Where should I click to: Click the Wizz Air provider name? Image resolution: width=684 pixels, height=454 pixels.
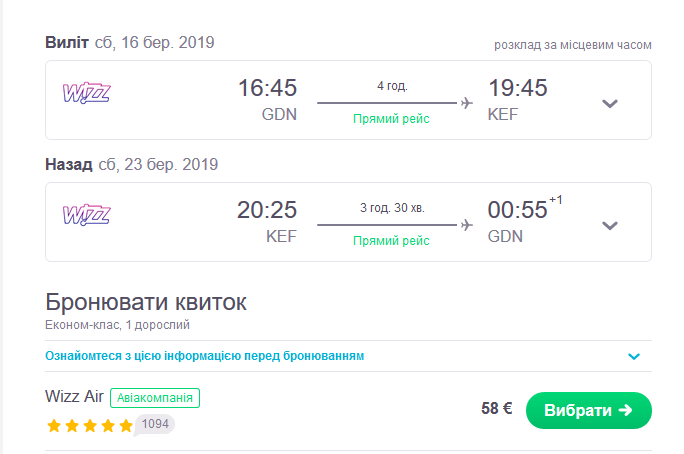coord(75,396)
